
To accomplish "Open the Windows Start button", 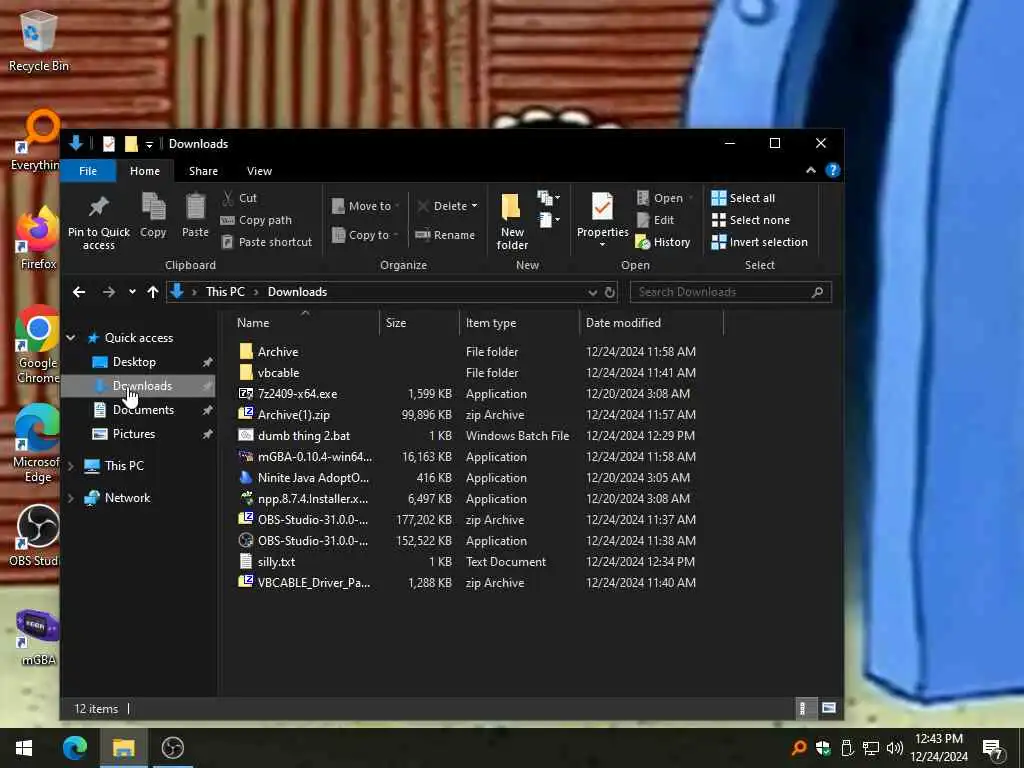I will (x=24, y=748).
